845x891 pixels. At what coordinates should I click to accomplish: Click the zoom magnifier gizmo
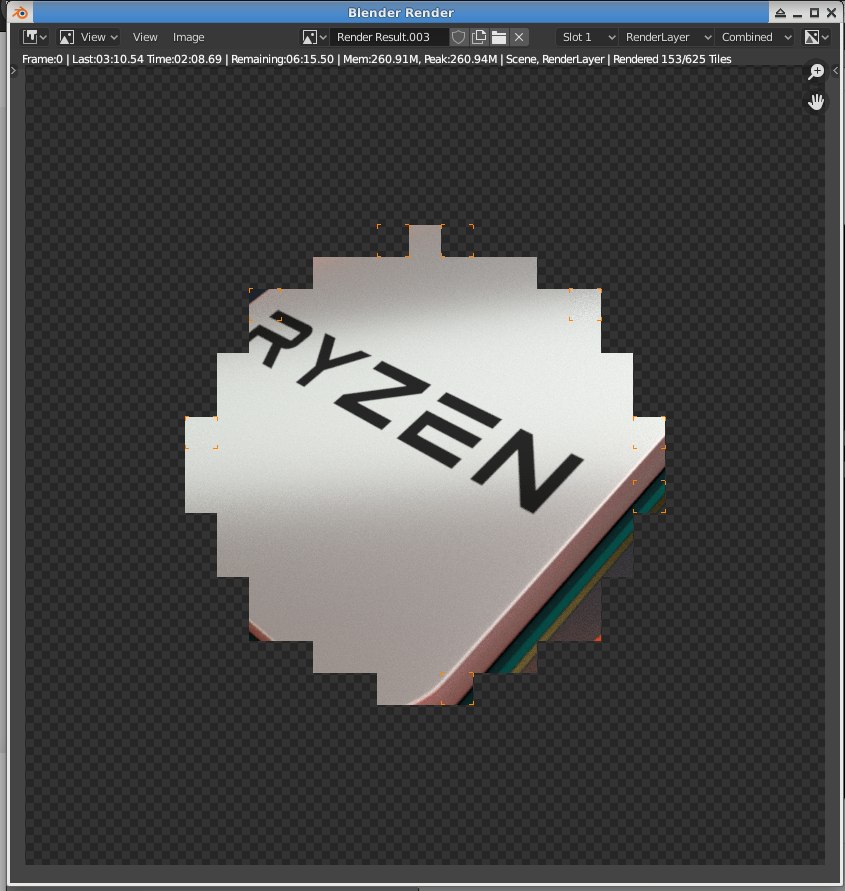click(x=816, y=72)
